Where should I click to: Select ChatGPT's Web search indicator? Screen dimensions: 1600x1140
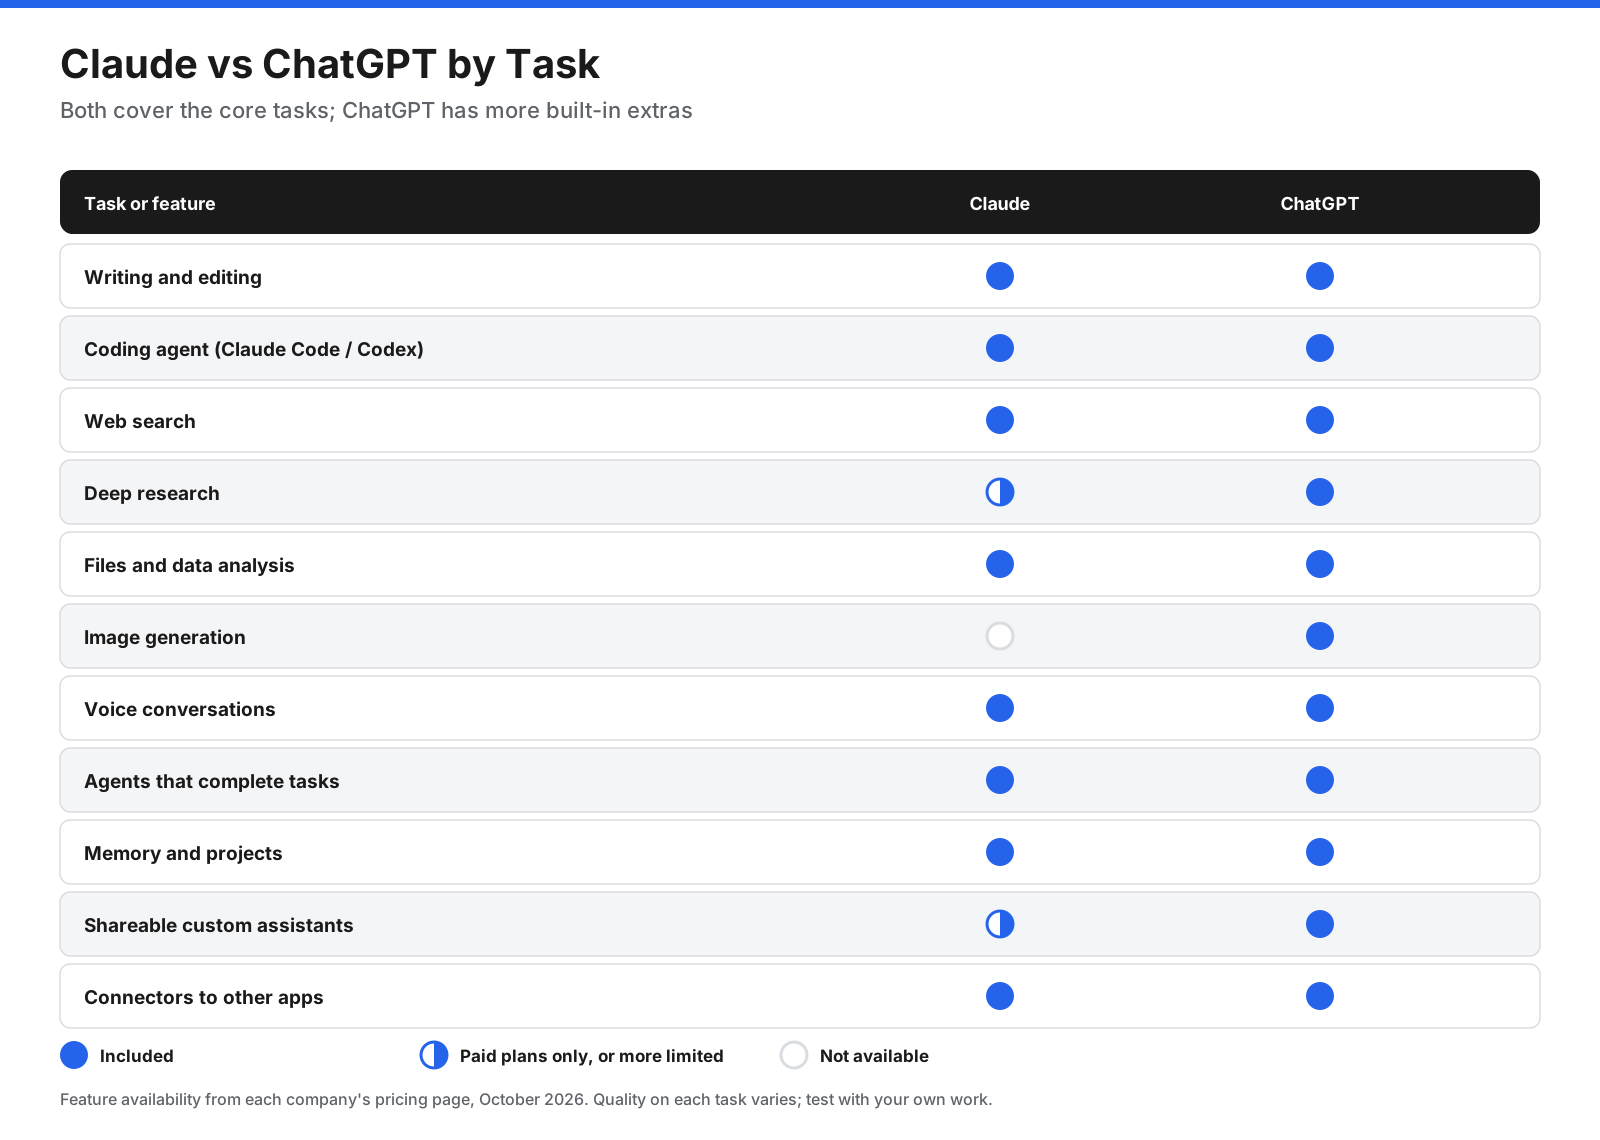click(x=1320, y=420)
